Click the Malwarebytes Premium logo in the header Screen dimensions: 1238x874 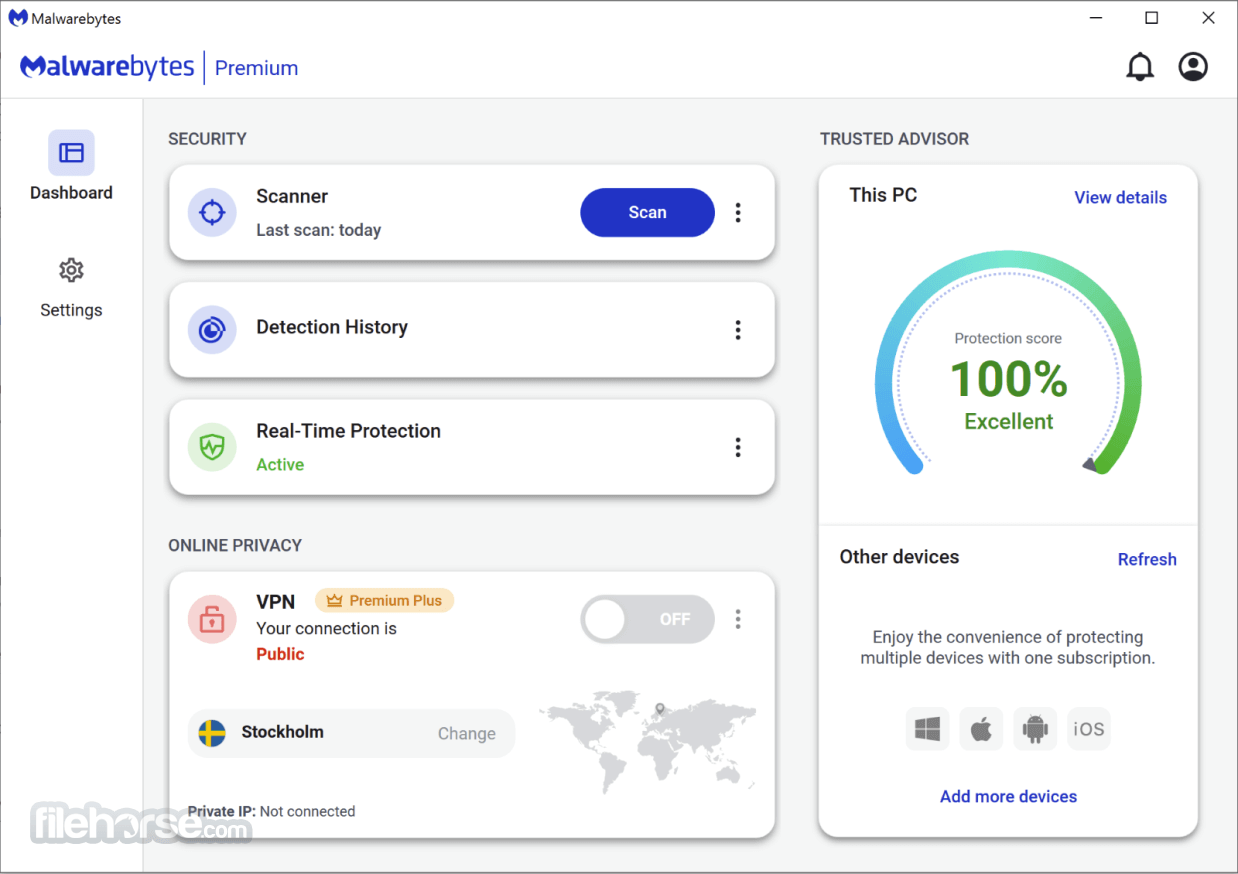coord(159,67)
